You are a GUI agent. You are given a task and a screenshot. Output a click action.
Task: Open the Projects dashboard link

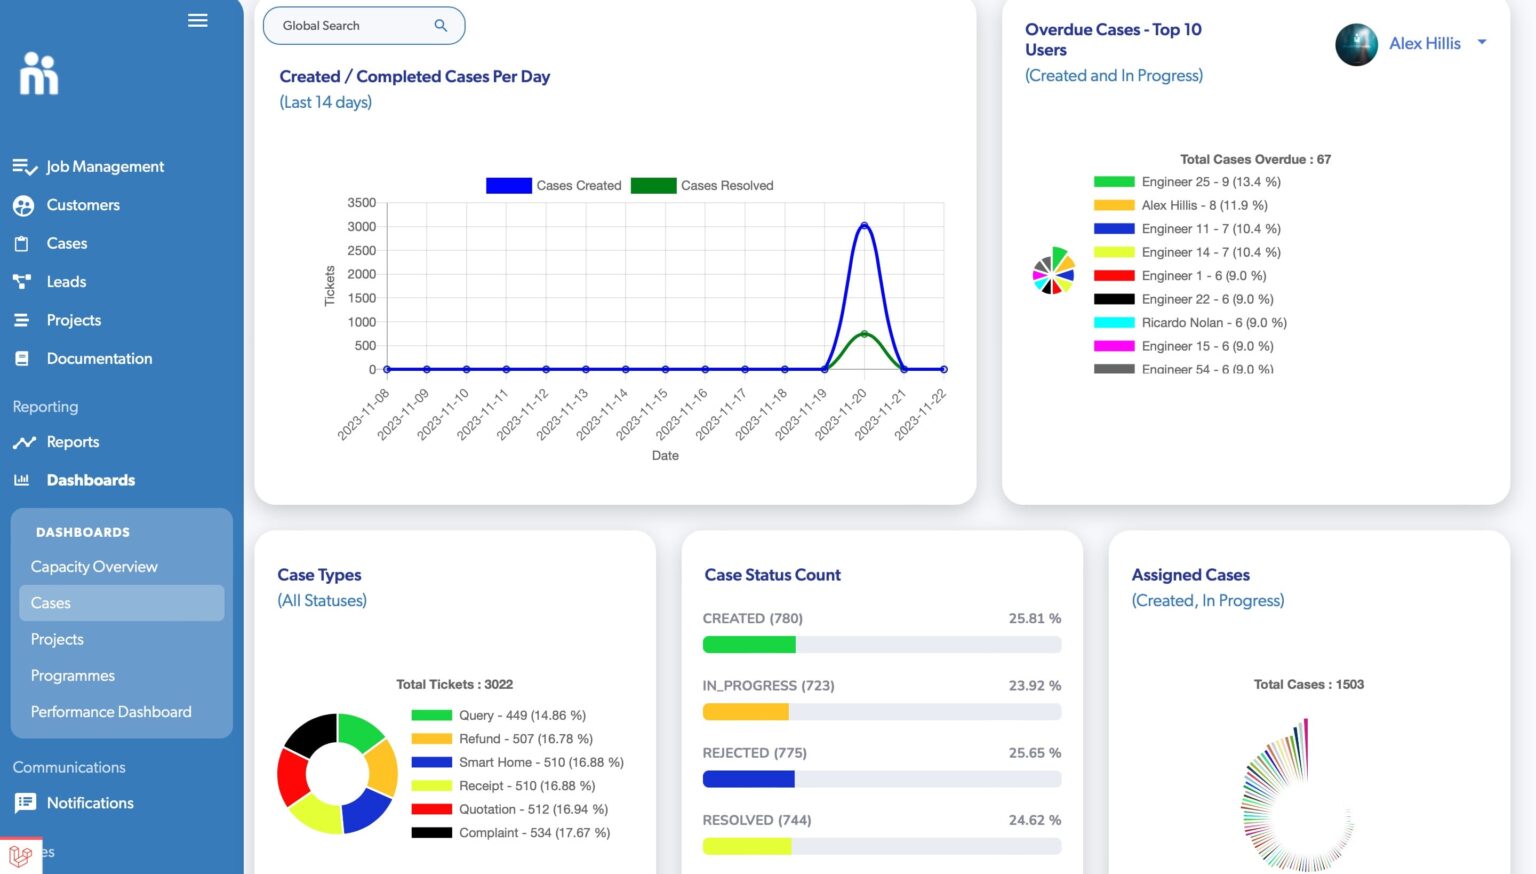[x=57, y=639]
